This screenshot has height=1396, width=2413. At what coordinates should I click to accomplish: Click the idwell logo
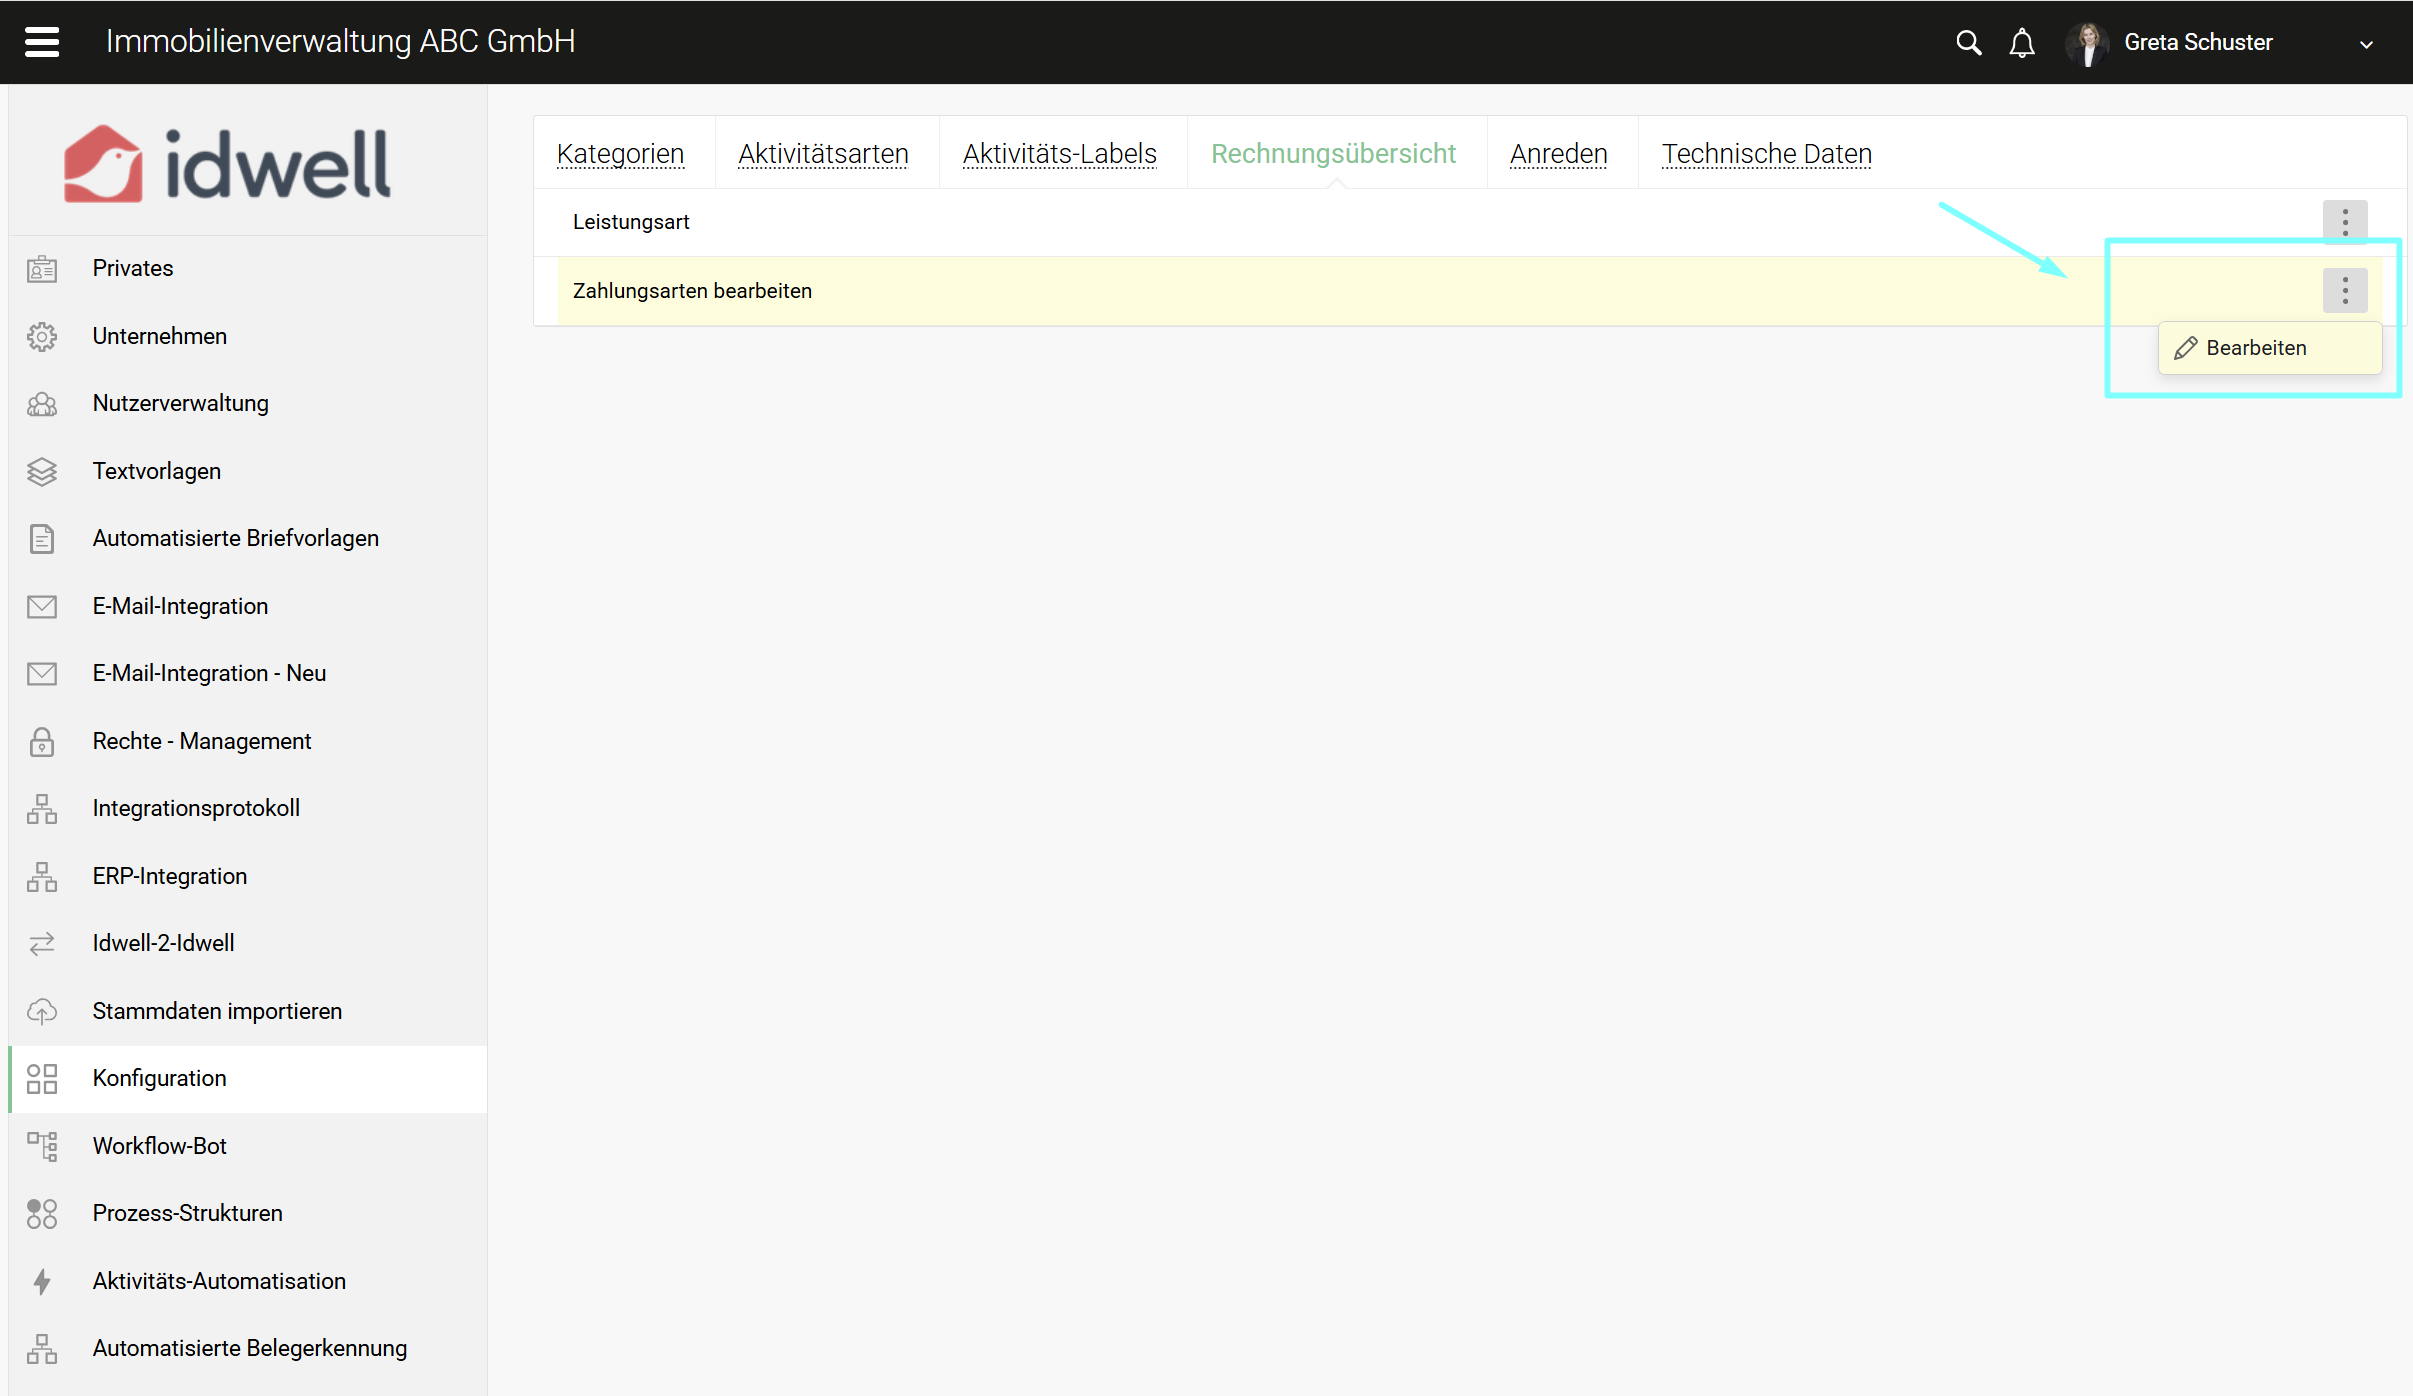point(227,165)
